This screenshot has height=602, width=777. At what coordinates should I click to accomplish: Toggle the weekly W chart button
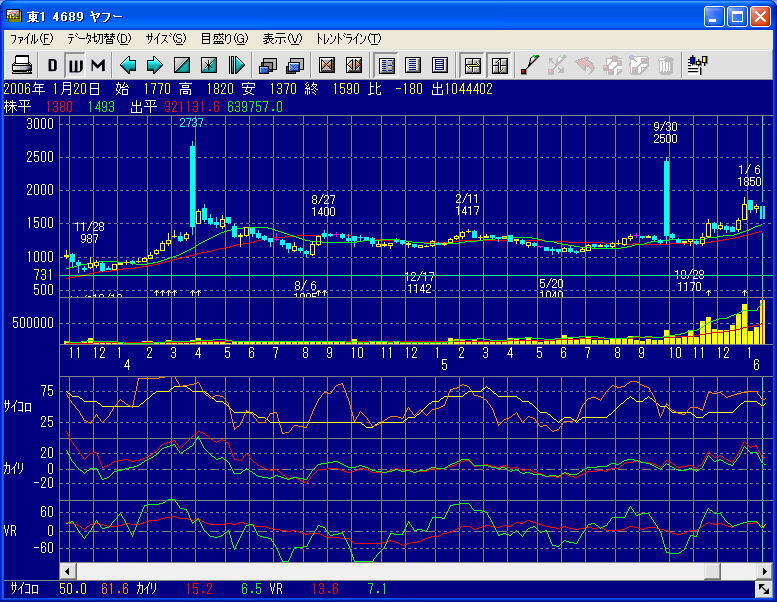(75, 65)
